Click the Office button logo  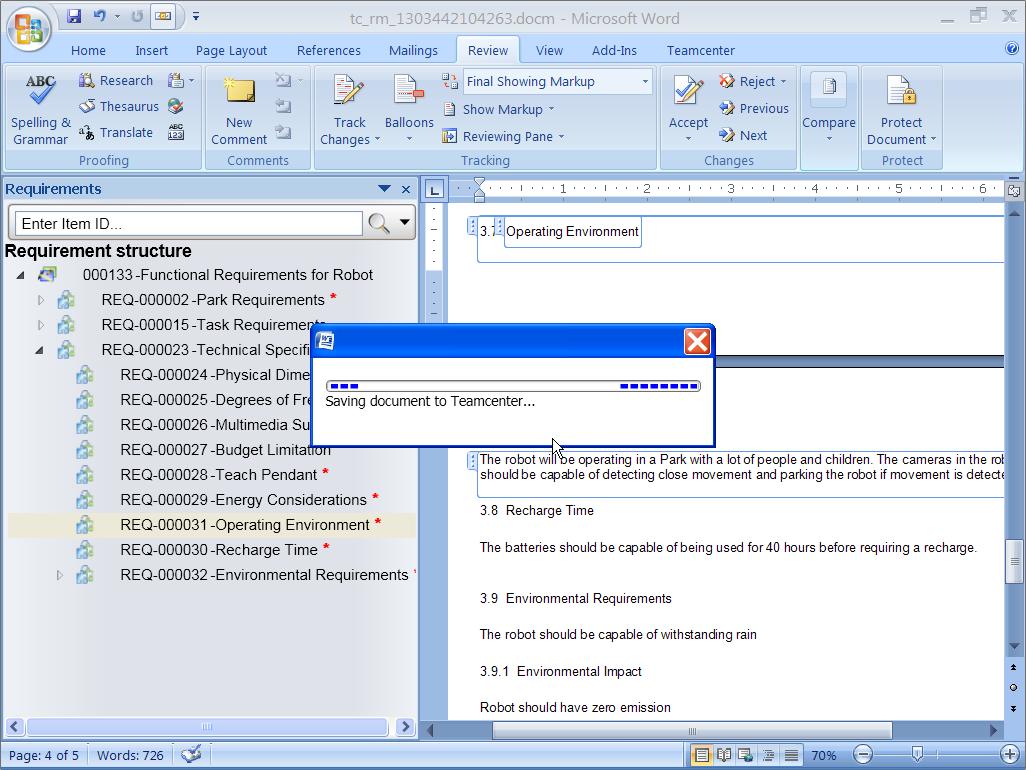point(29,29)
